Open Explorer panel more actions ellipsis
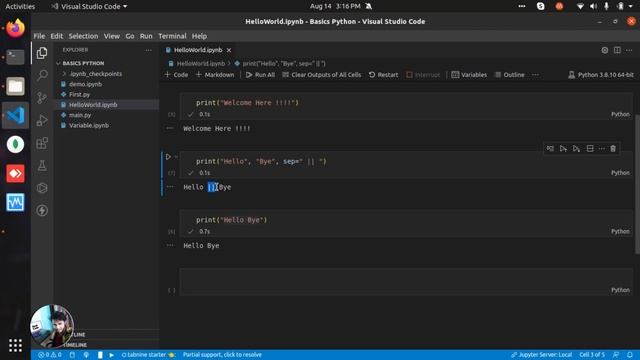Screen dimensions: 640x360 (148, 50)
